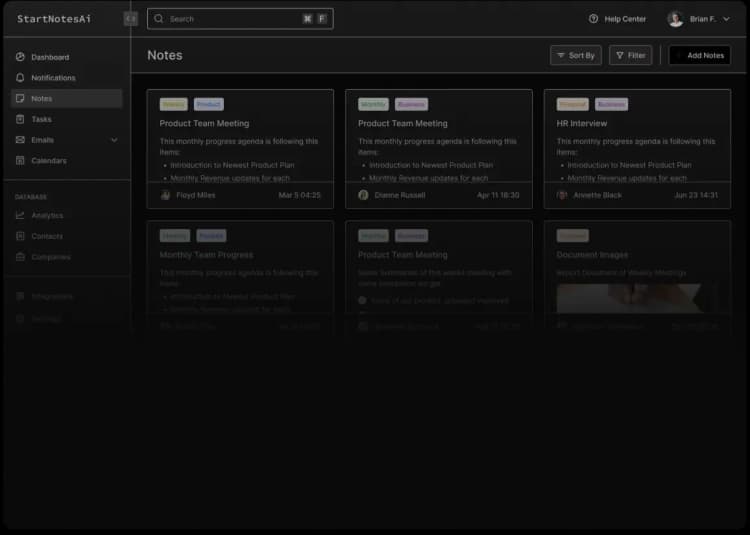Image resolution: width=750 pixels, height=535 pixels.
Task: Click Brian F. profile avatar
Action: (x=675, y=19)
